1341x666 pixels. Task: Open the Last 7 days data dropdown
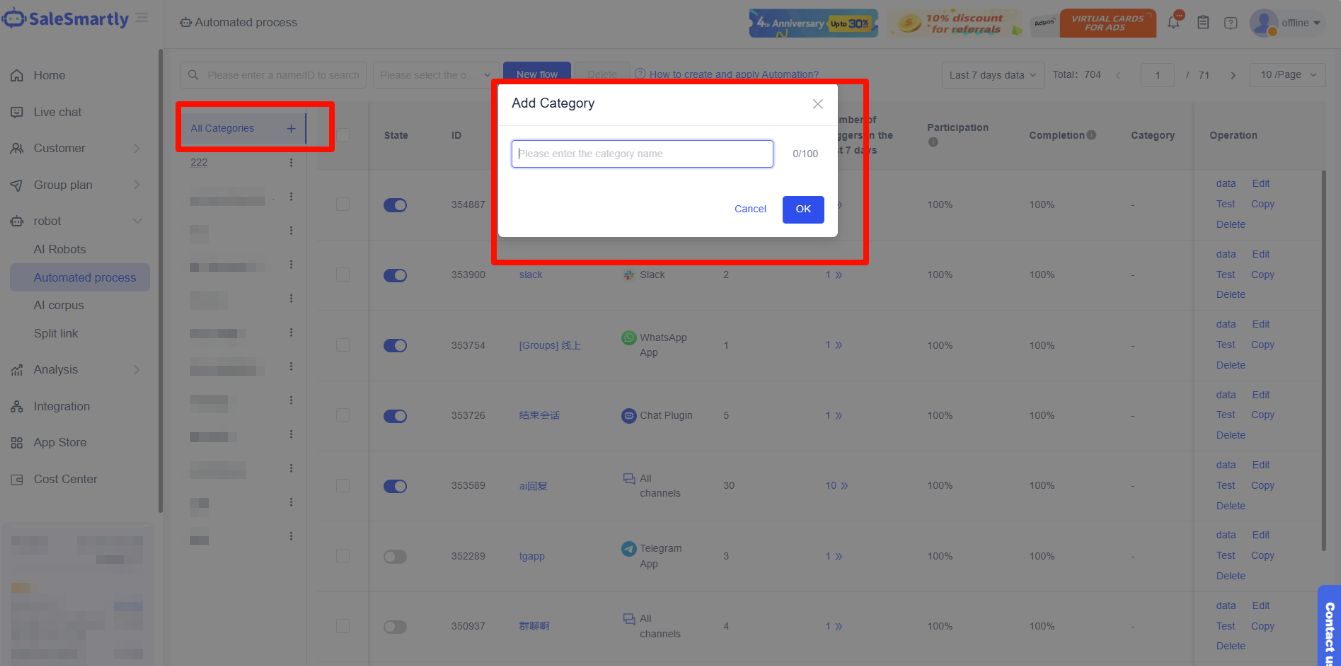pos(993,75)
